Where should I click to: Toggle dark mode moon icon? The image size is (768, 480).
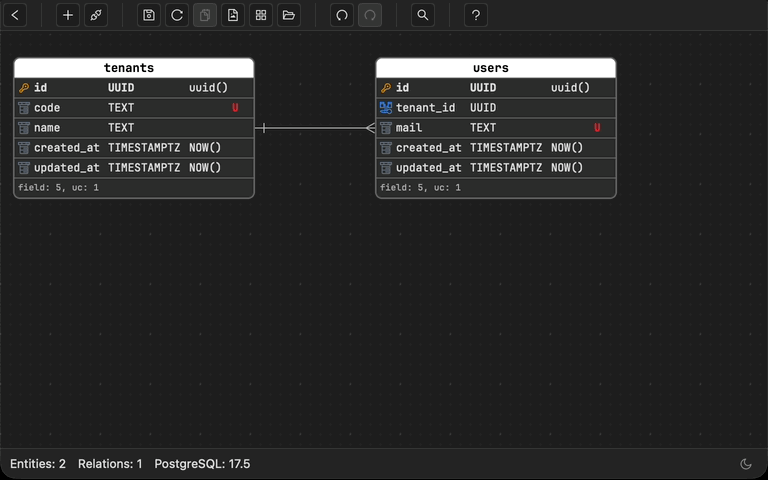point(746,464)
